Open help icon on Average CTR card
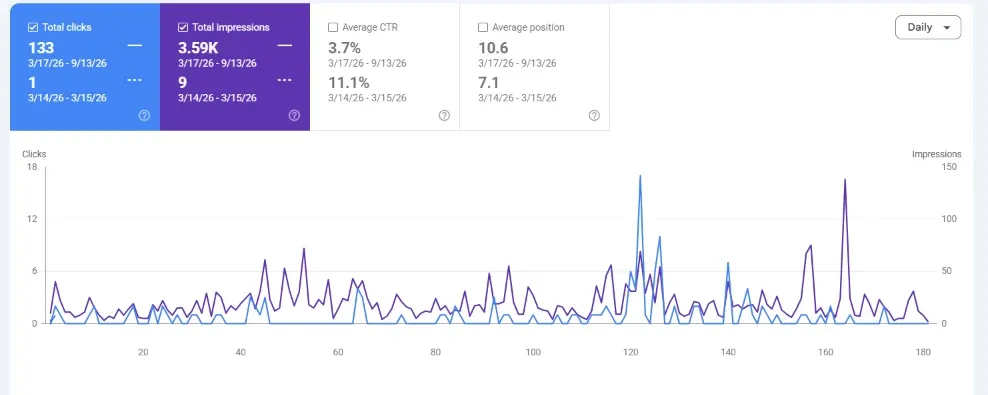Screen dimensions: 988x395 tap(444, 115)
